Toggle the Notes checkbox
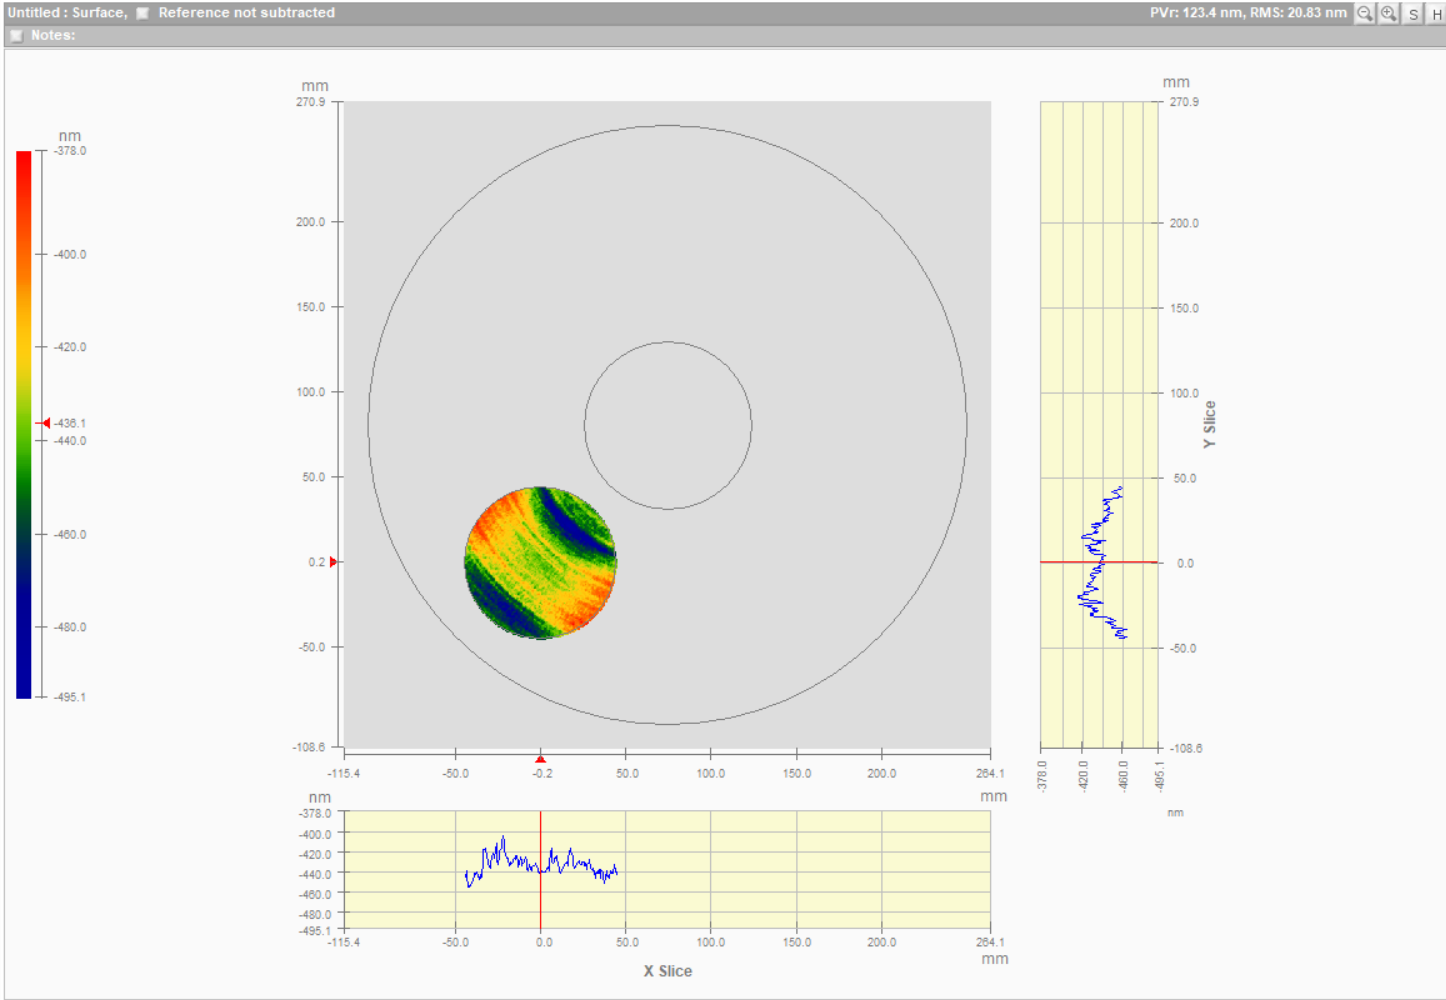Viewport: 1446px width, 1000px height. tap(16, 35)
